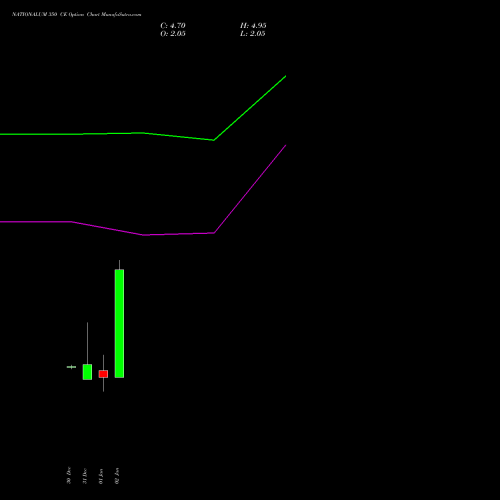
Task: Click the green 31 Dec candlestick body
Action: (x=87, y=372)
